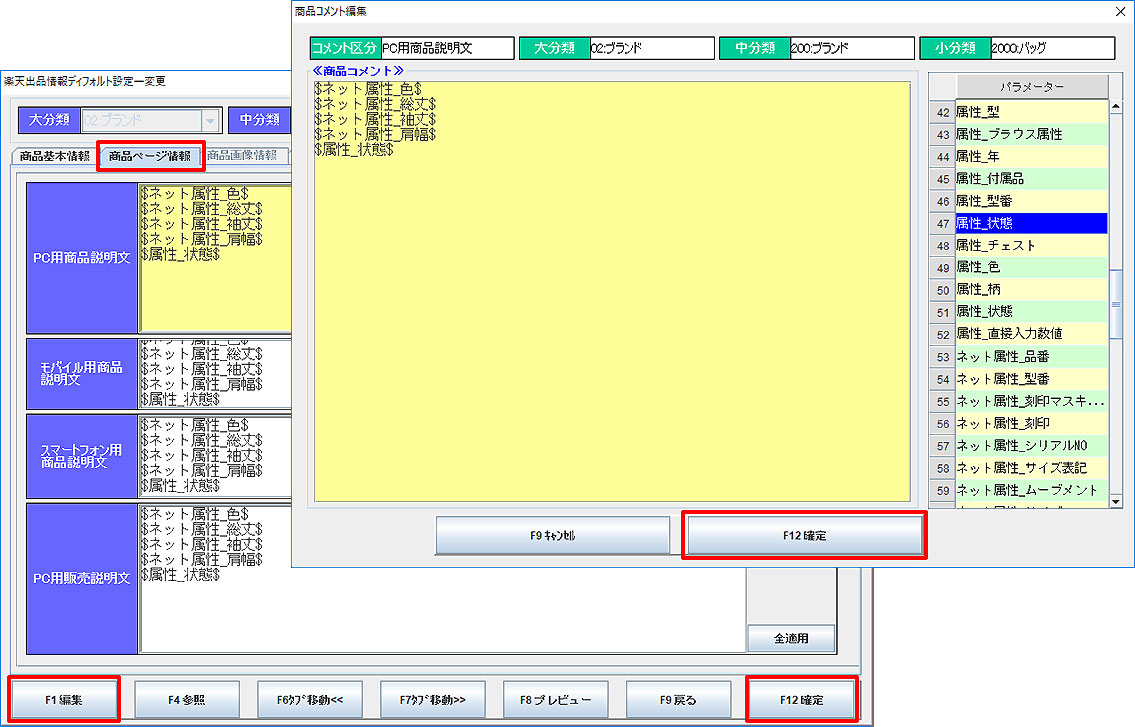Image resolution: width=1135 pixels, height=727 pixels.
Task: Choose parameter 53 ネット属性_品番
Action: tap(1030, 356)
